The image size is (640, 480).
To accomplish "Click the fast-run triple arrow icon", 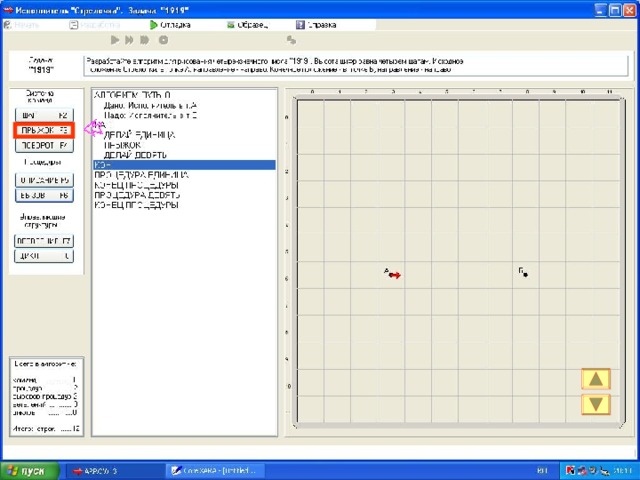I will [x=144, y=40].
